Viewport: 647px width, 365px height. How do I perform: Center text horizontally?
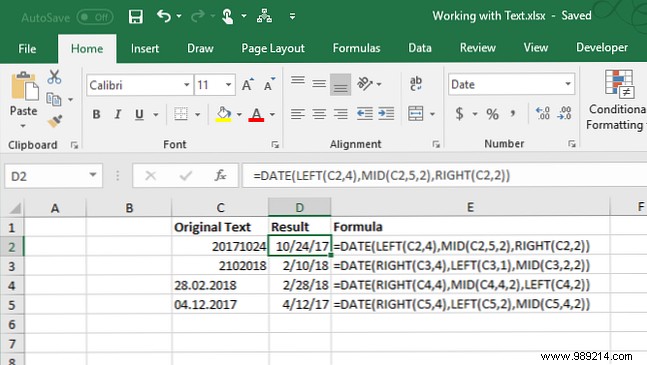pyautogui.click(x=319, y=114)
